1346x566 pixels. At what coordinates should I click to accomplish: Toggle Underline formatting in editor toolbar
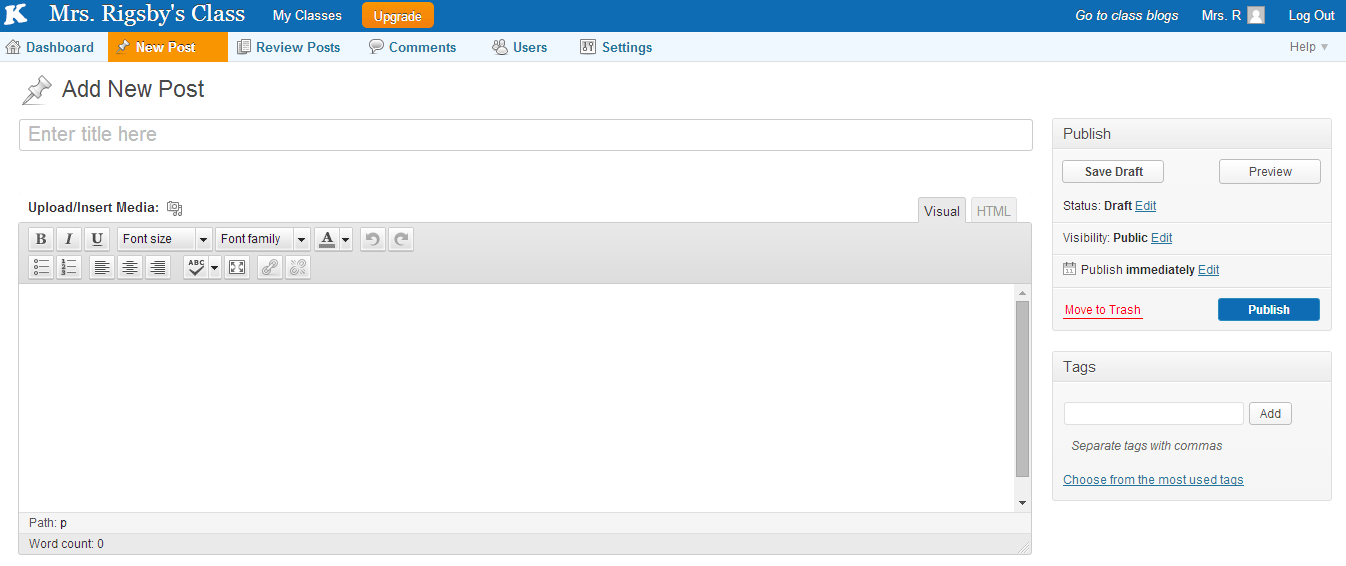pos(97,239)
